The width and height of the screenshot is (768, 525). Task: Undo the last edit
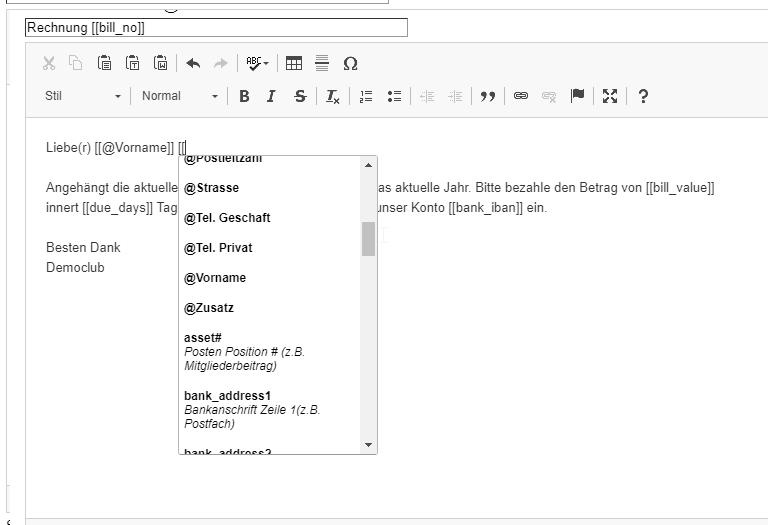click(193, 63)
